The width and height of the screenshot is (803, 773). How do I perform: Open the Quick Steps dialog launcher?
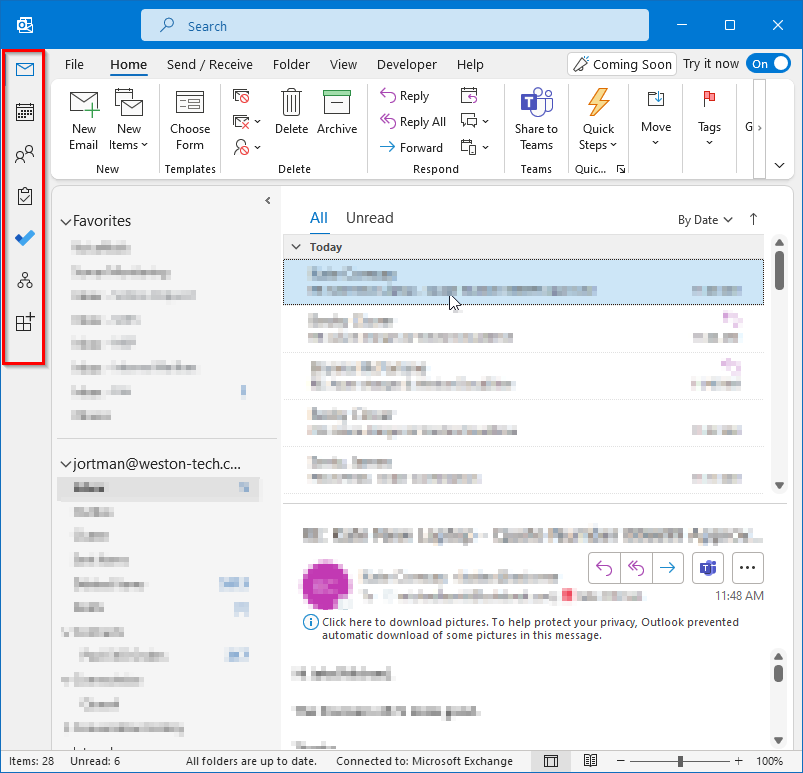(x=621, y=169)
